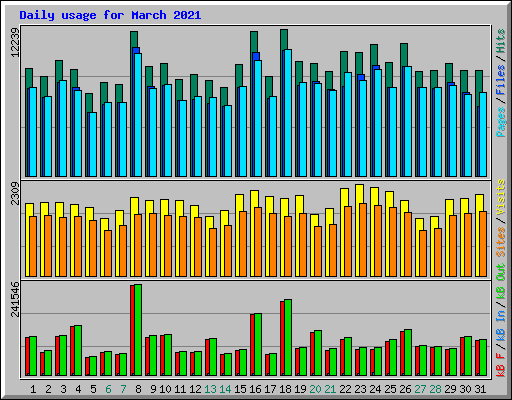Viewport: 512px width, 400px height.
Task: Click green weekend day 7 label
Action: click(x=123, y=389)
